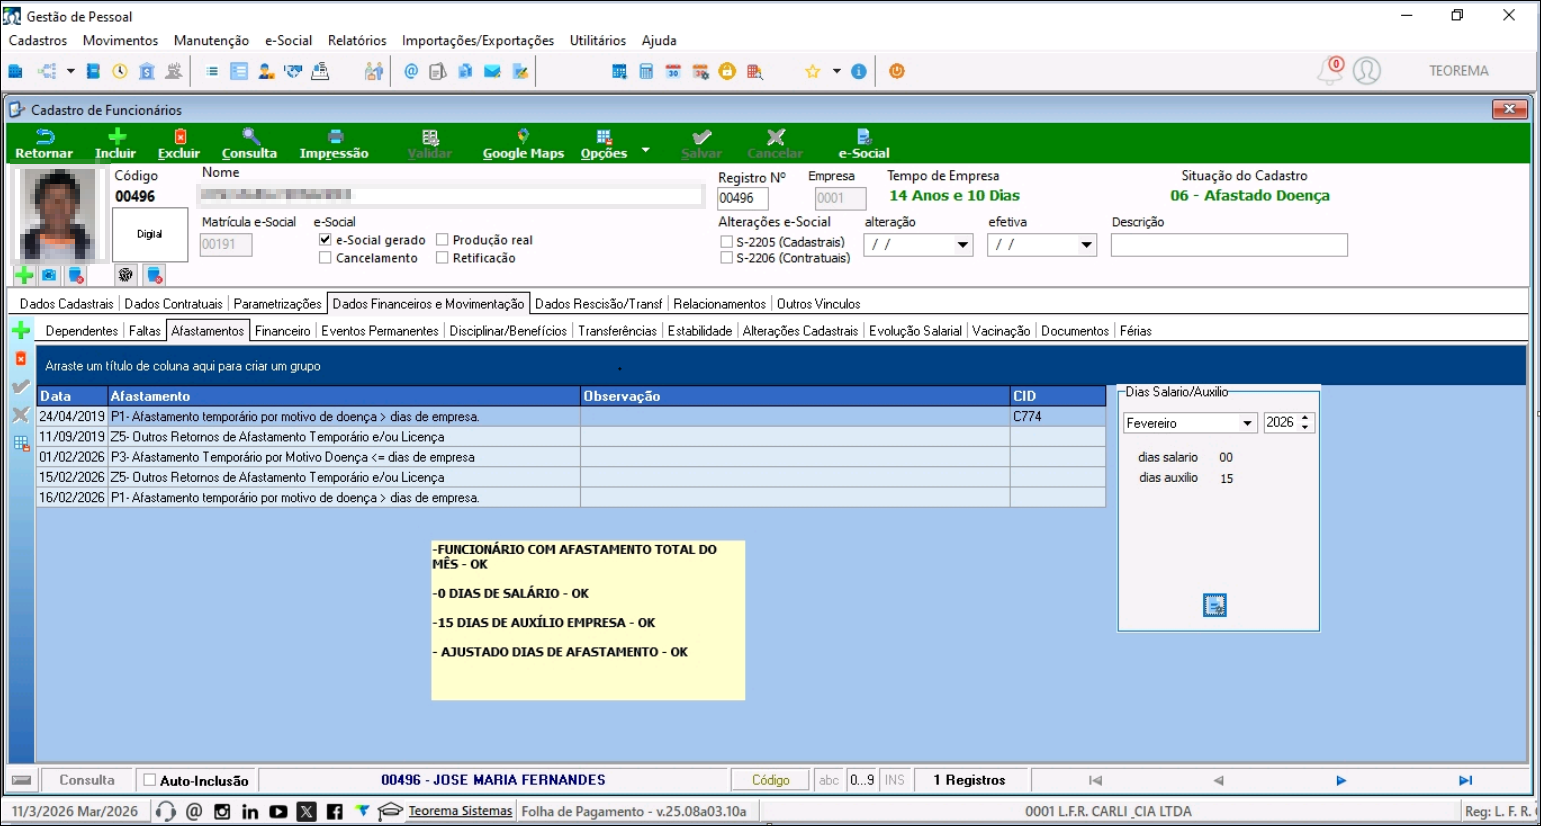Click the Teorema Sistemas link
This screenshot has height=826, width=1541.
460,811
